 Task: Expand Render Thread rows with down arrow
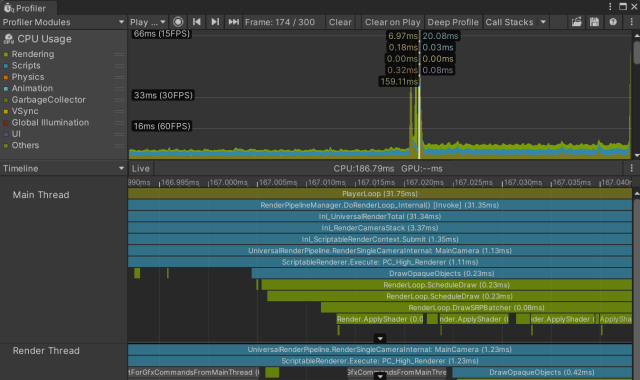[x=380, y=376]
